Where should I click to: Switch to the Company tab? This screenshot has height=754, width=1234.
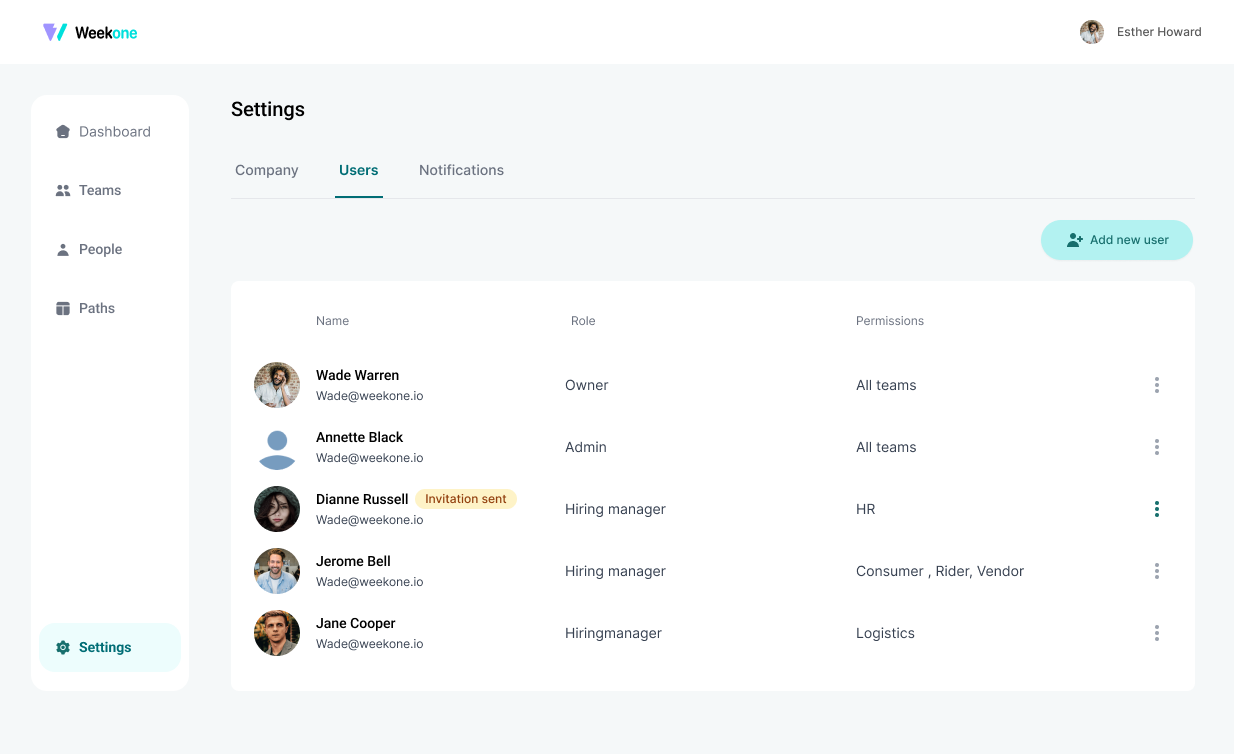coord(266,170)
